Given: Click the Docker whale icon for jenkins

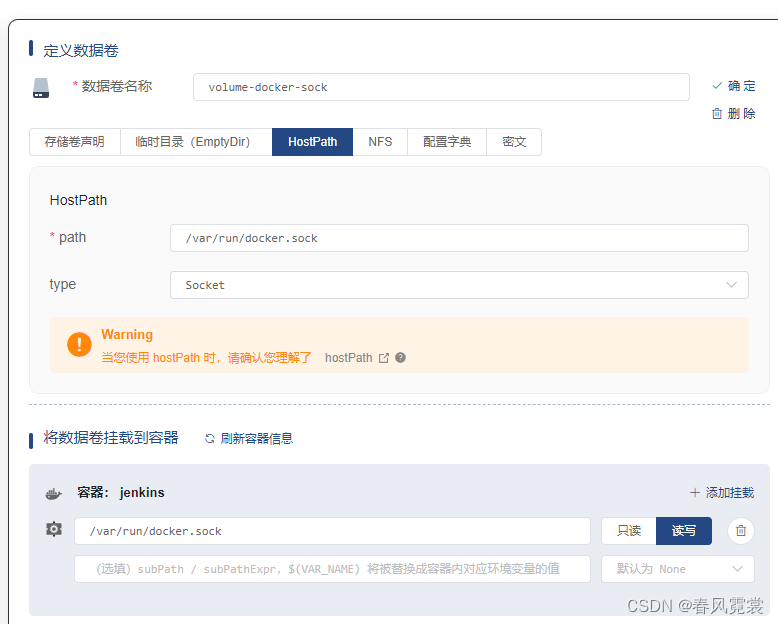Looking at the screenshot, I should click(54, 494).
